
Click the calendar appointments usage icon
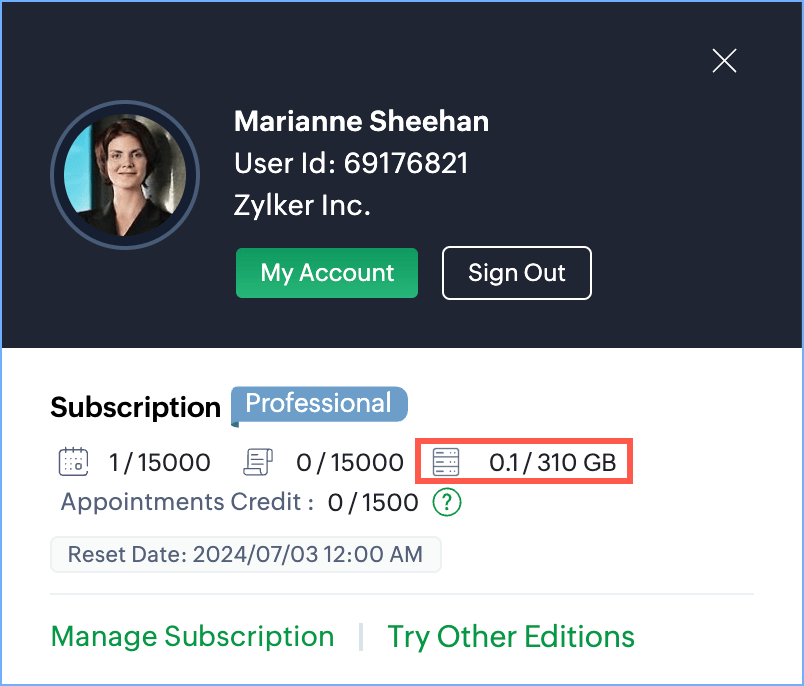[73, 462]
